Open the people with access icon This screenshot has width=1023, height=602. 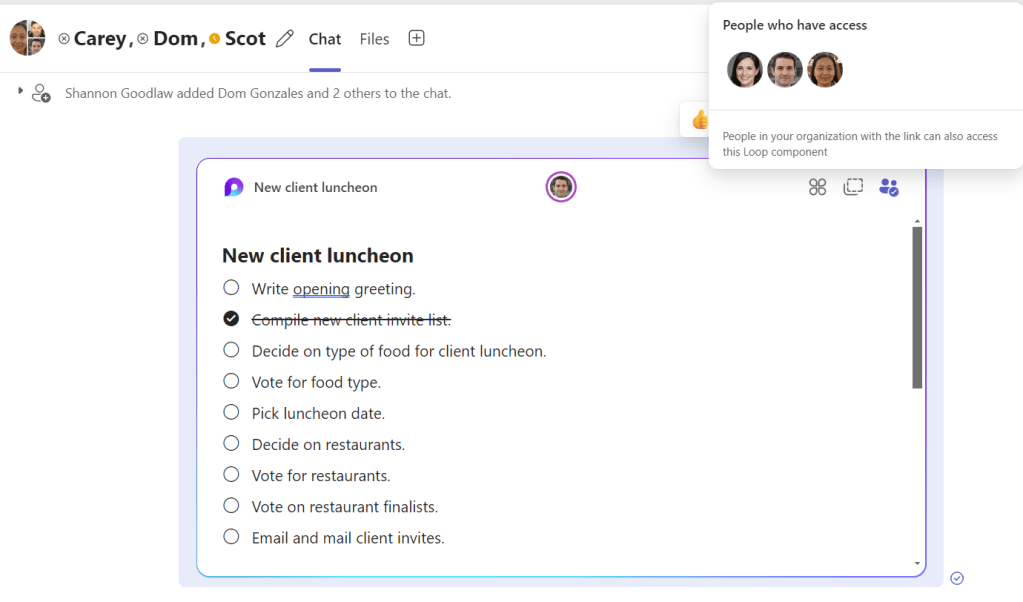click(x=889, y=187)
